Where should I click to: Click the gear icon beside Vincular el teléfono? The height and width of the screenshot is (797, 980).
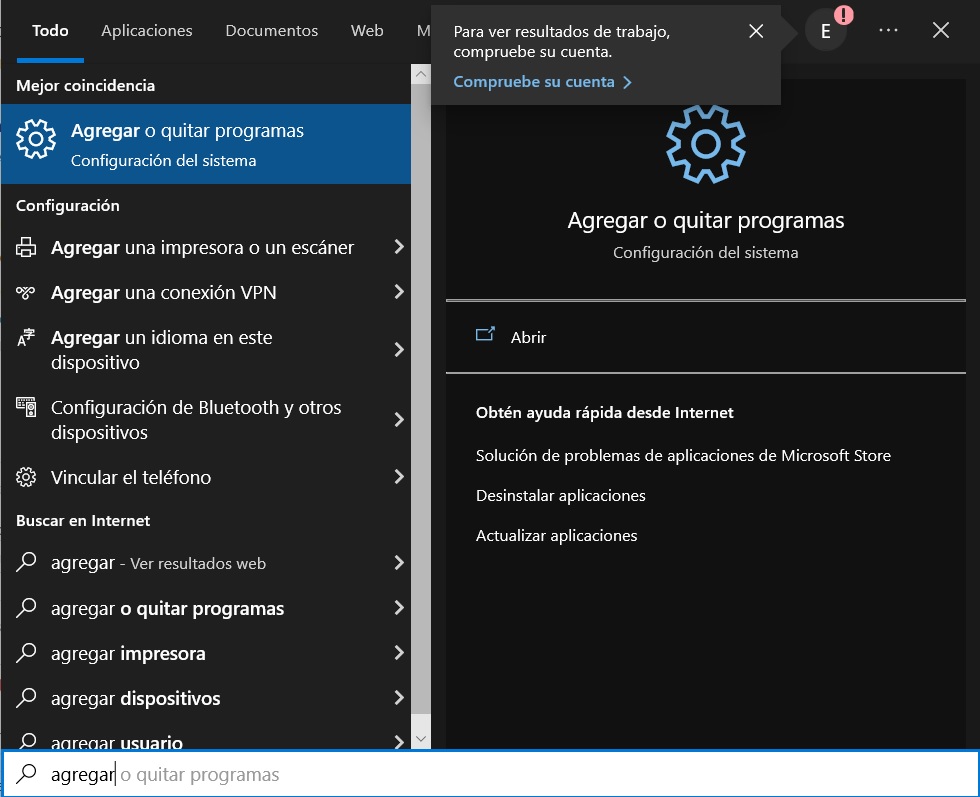(26, 478)
